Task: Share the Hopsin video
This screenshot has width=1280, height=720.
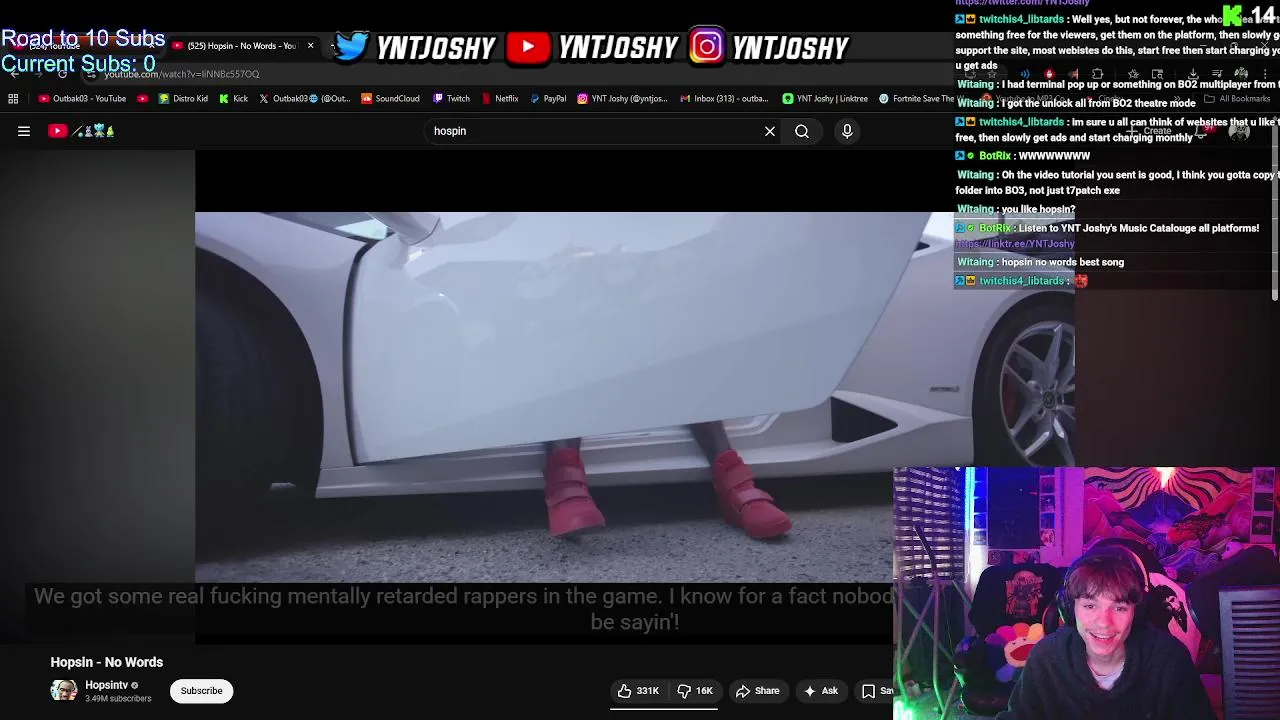Action: pos(757,691)
